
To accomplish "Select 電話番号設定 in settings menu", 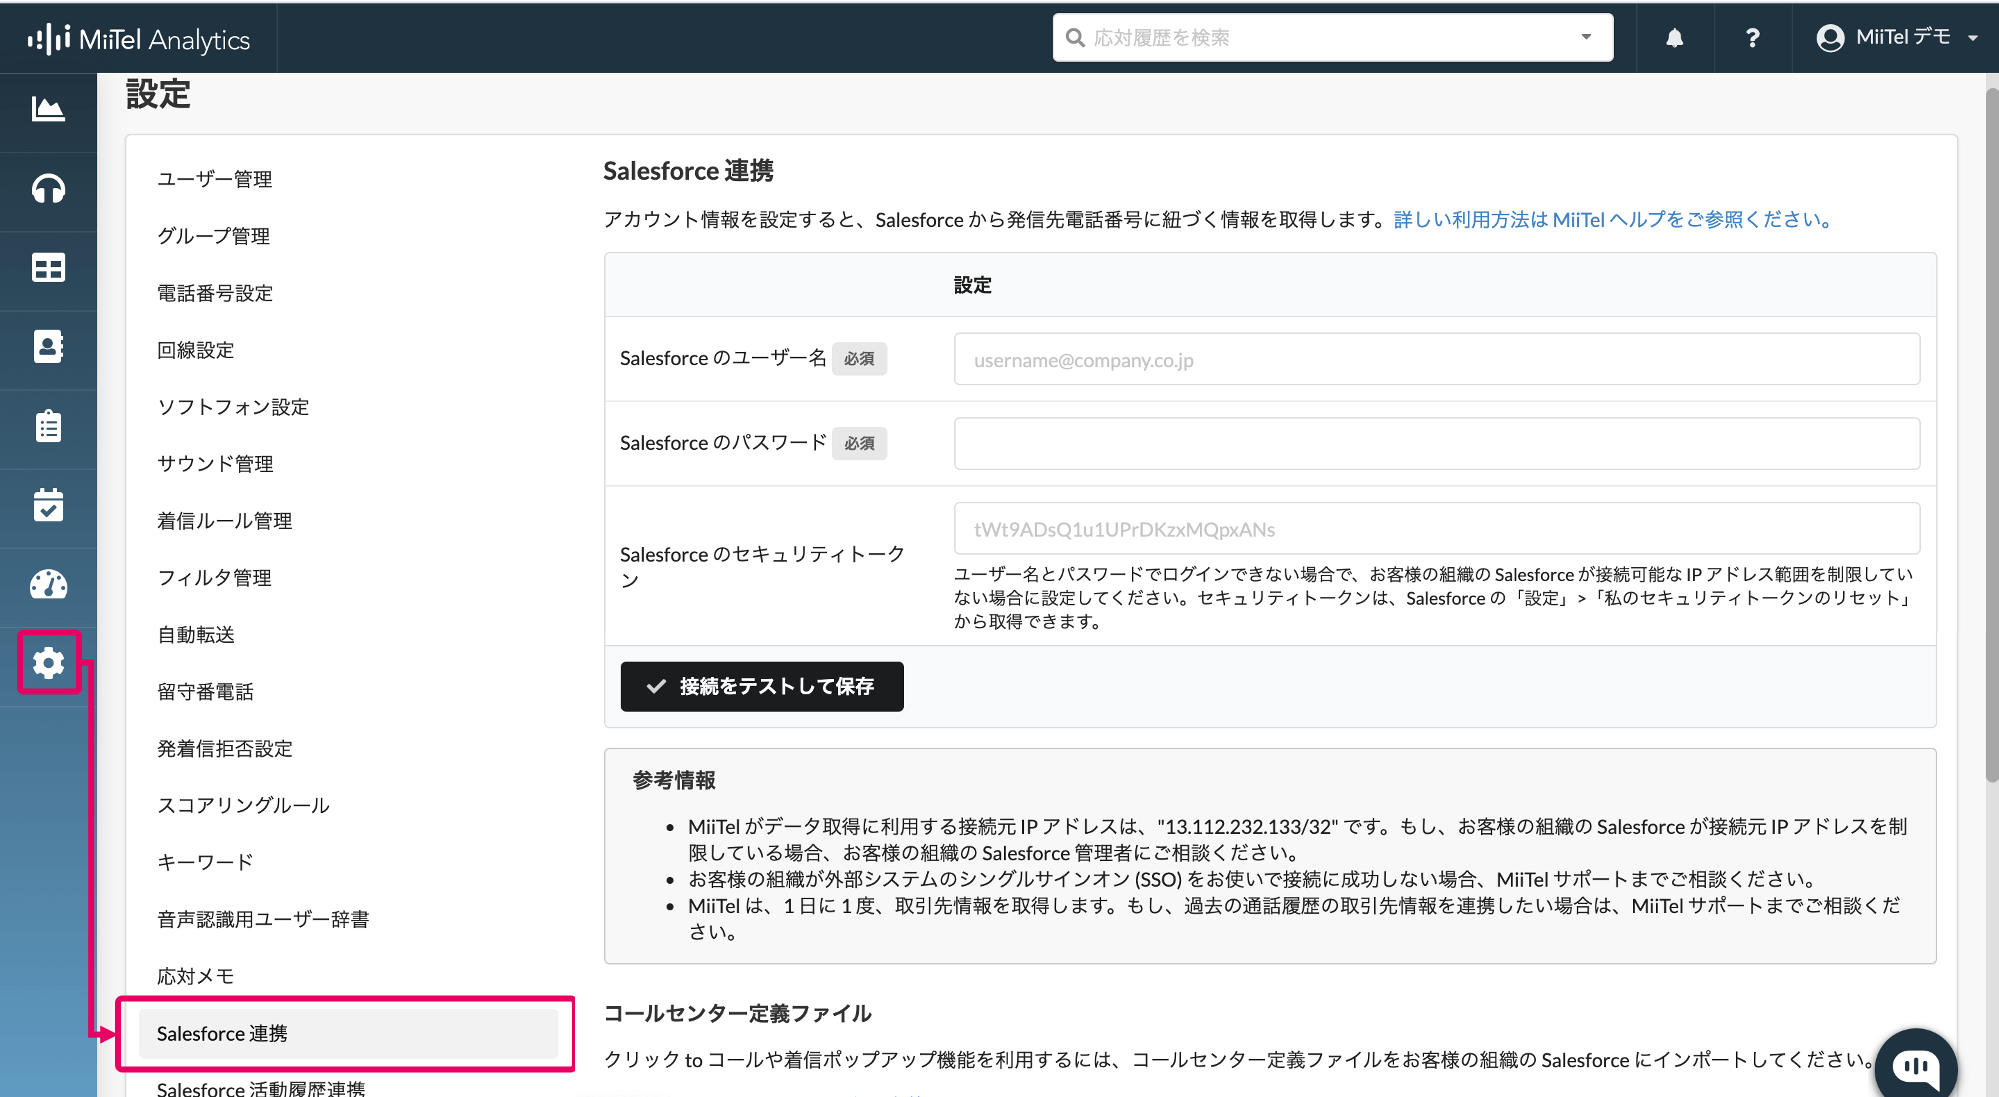I will pos(215,293).
